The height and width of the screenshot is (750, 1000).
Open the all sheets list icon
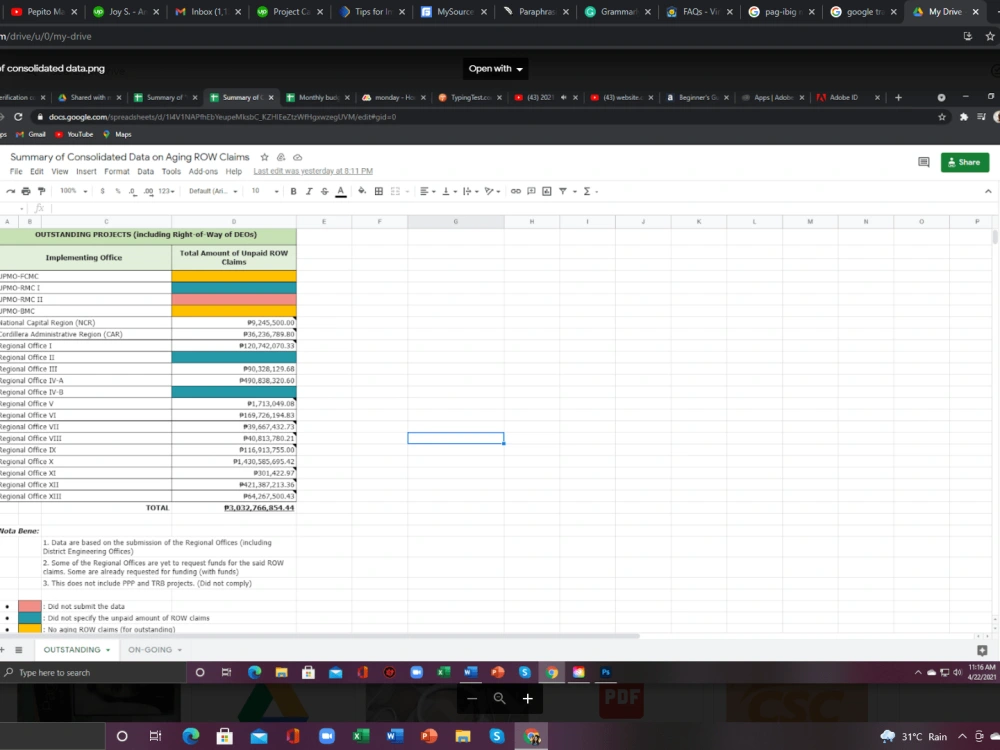pyautogui.click(x=18, y=650)
